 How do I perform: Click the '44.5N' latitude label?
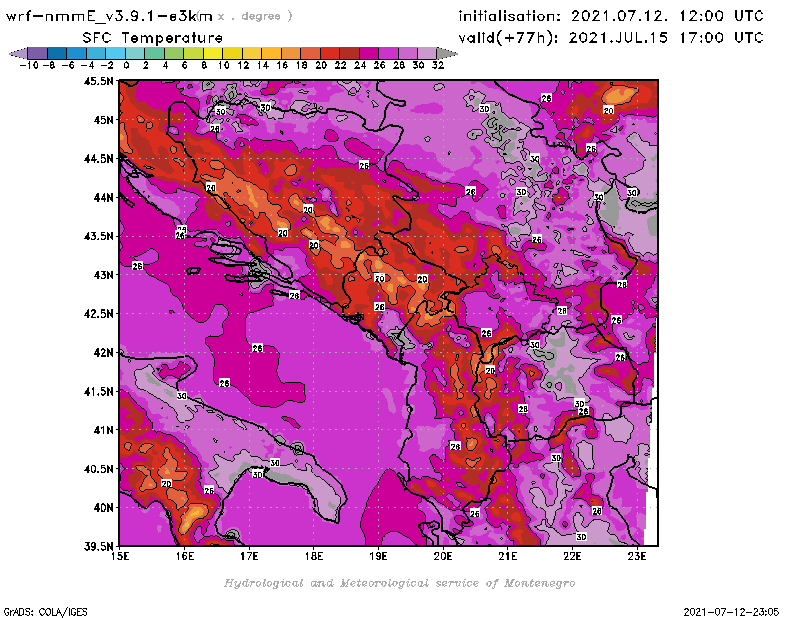click(98, 158)
